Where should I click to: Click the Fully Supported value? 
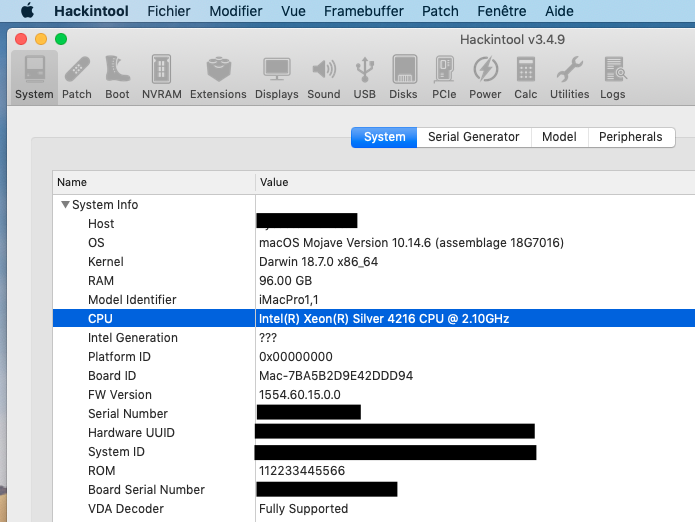pos(304,509)
